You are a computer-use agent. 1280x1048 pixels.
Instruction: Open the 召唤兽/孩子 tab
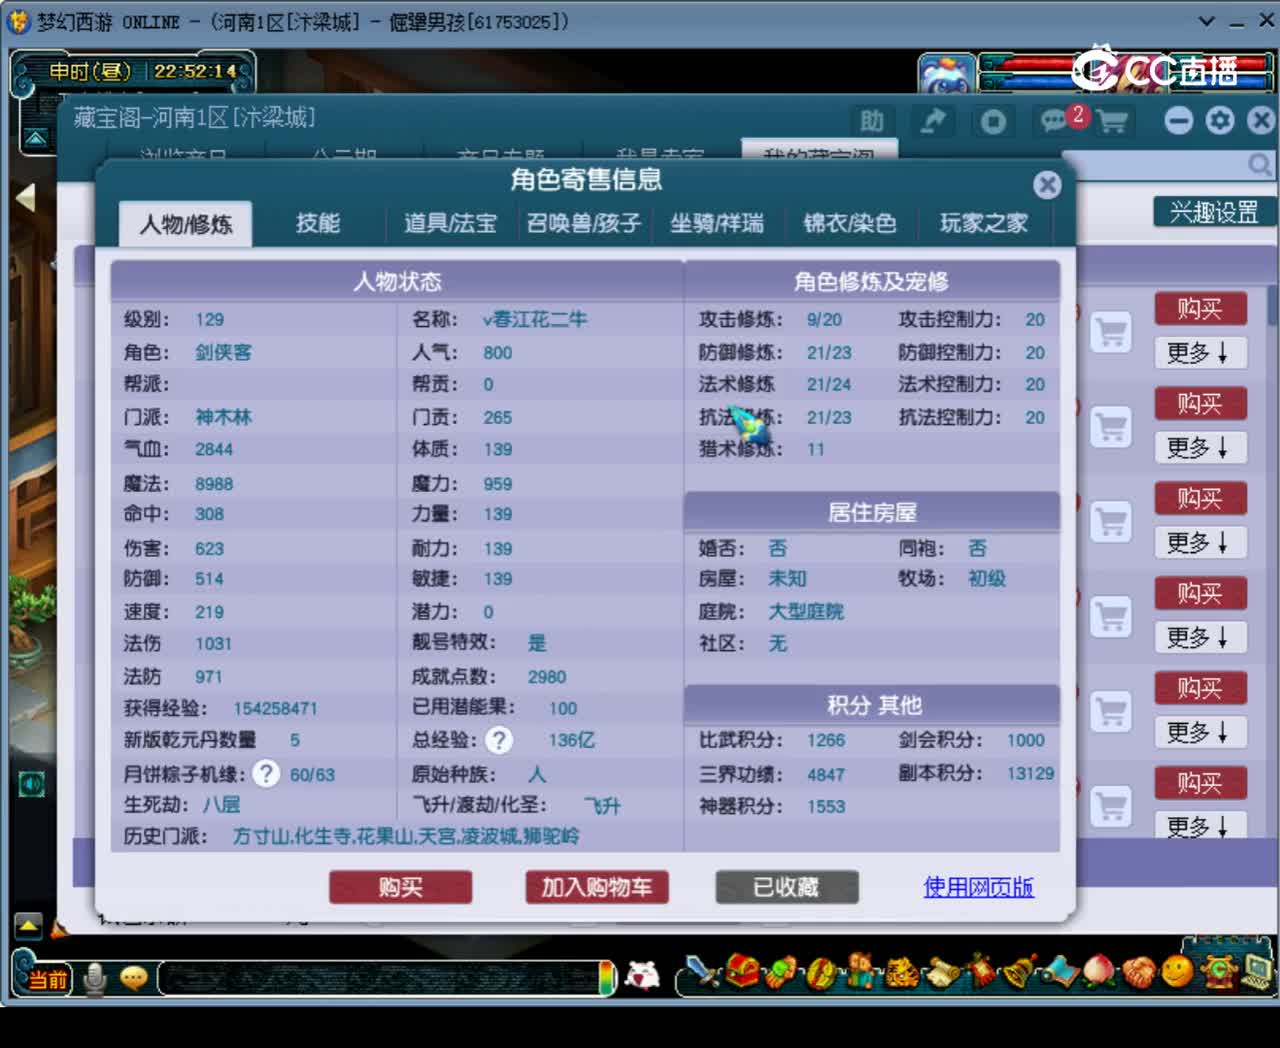point(584,223)
